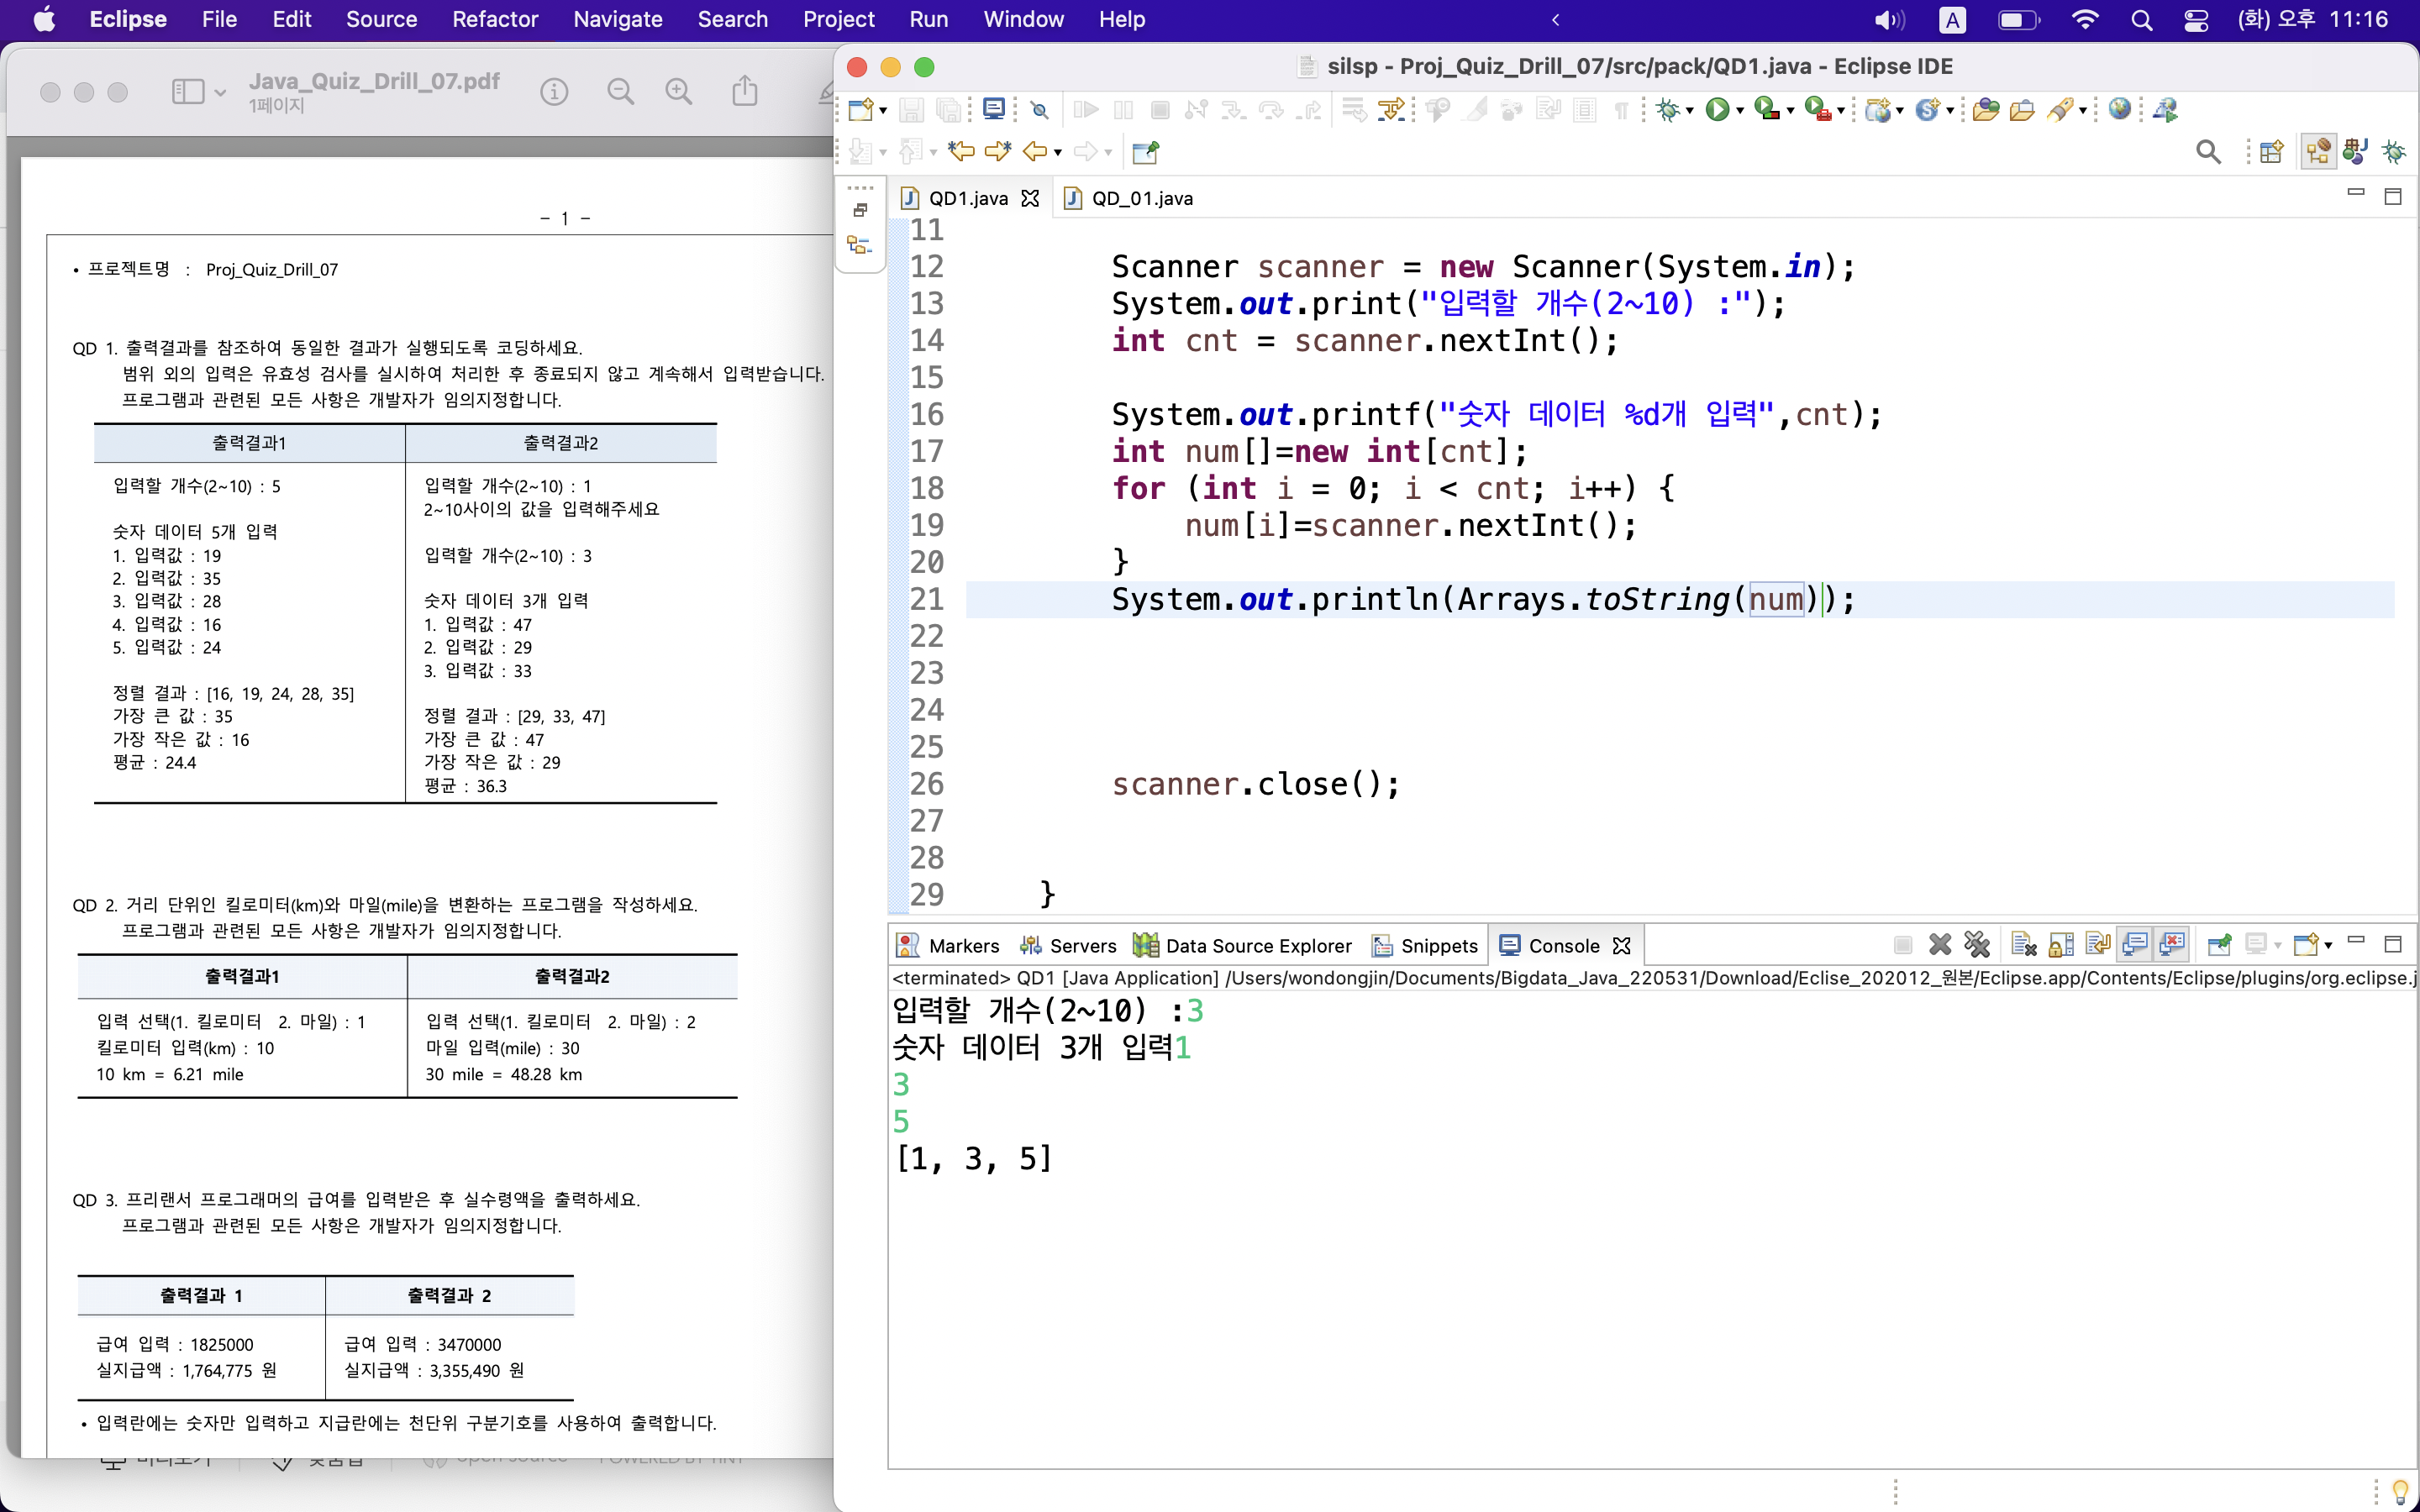Click code line 23 in the editor

(x=1400, y=673)
